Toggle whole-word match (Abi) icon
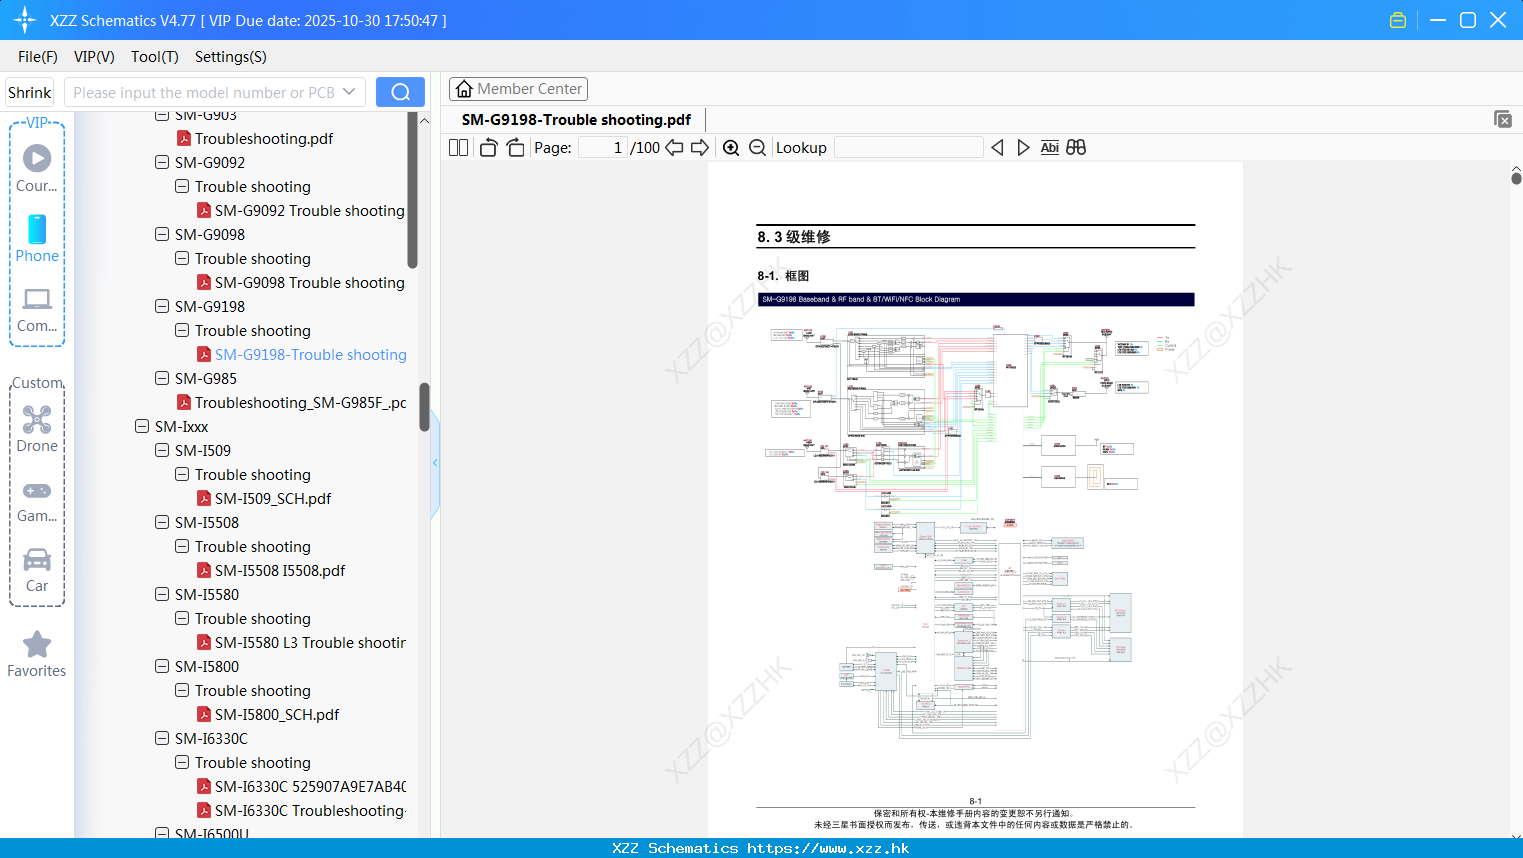The image size is (1523, 858). 1049,147
